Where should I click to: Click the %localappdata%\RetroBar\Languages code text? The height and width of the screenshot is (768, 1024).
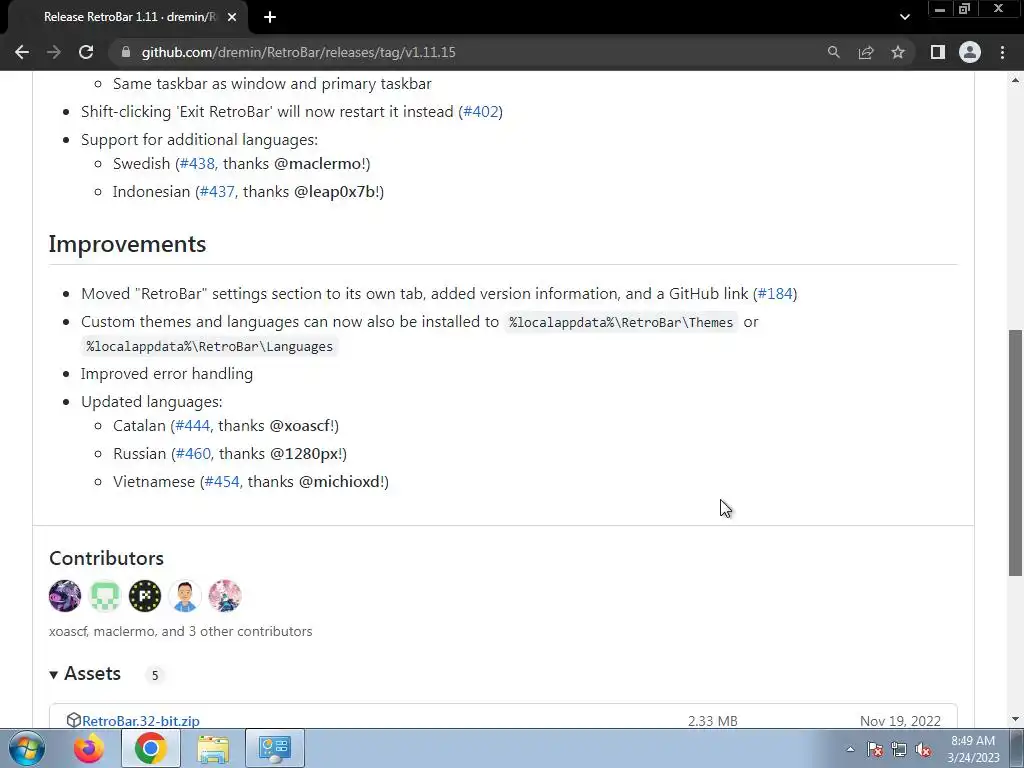[210, 347]
